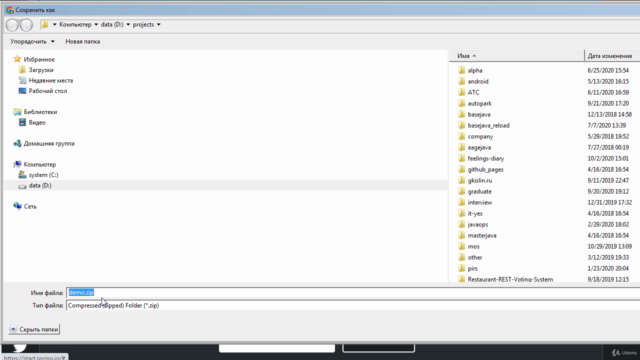
Task: Select the mos folder icon
Action: (x=462, y=247)
